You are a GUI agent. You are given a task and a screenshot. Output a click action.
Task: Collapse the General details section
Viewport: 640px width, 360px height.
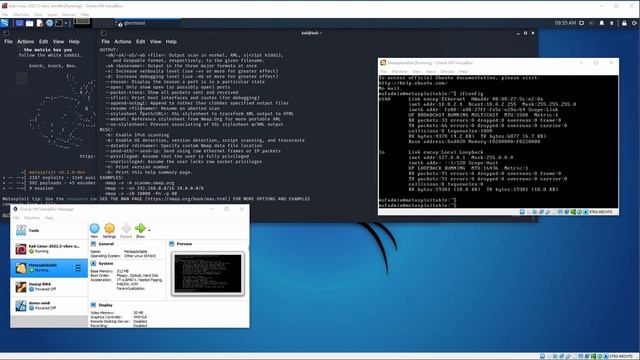pos(106,244)
